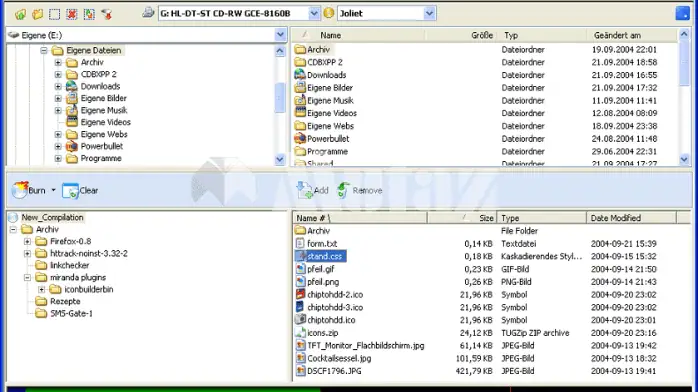Screen dimensions: 698x392
Task: Expand the iconbuilderbin folder
Action: pos(42,289)
